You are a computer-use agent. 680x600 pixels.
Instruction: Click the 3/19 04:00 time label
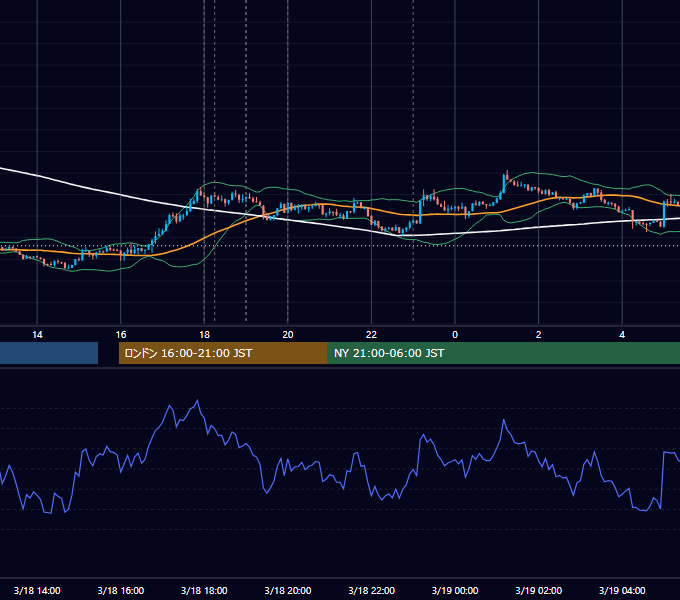pos(622,590)
